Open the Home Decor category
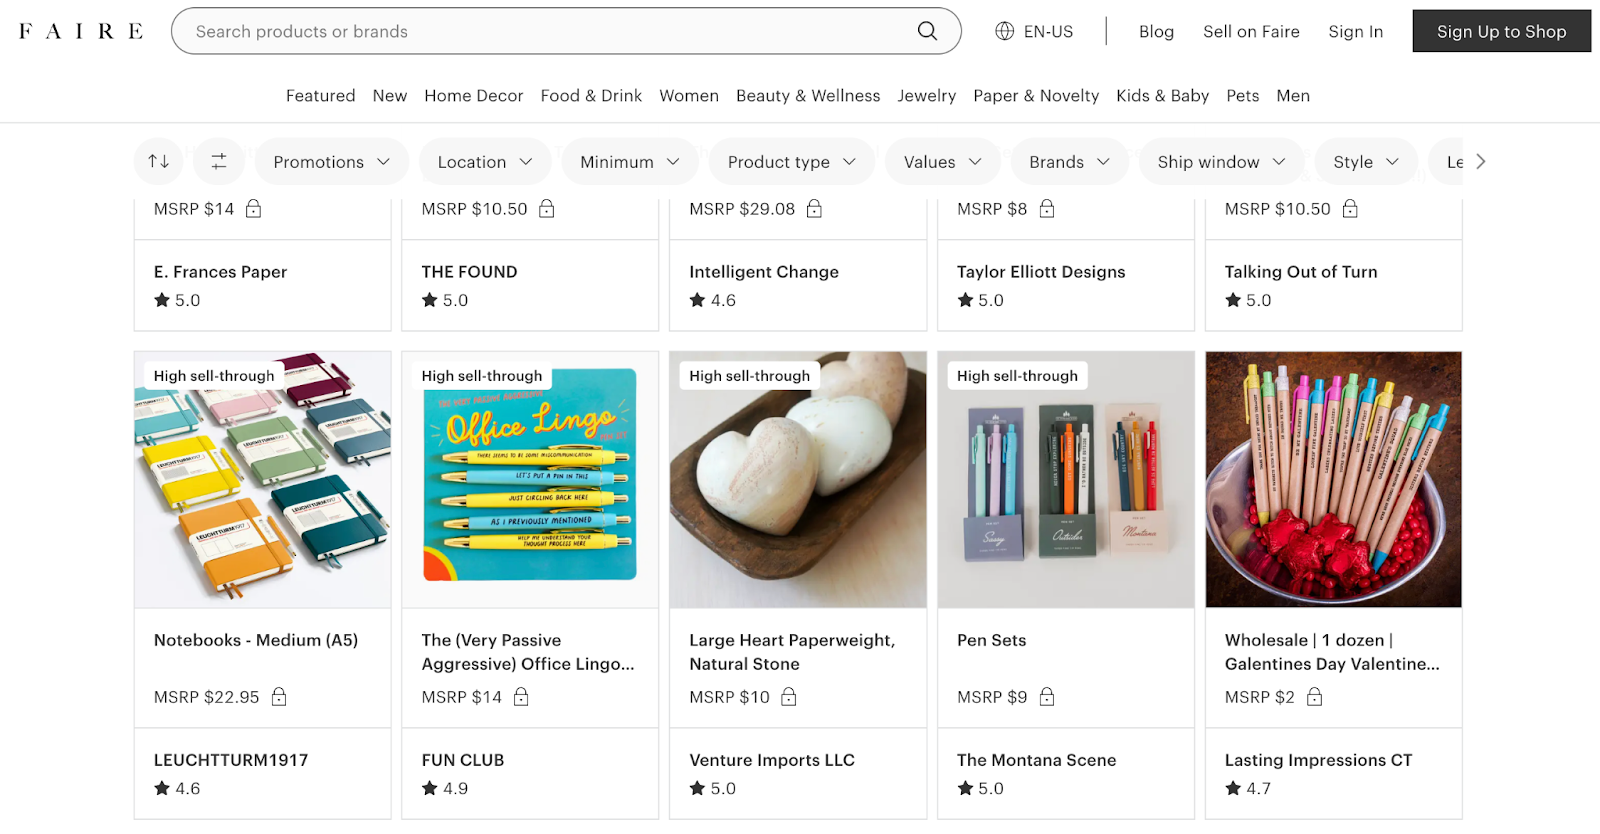Screen dimensions: 1600x834 pos(473,96)
